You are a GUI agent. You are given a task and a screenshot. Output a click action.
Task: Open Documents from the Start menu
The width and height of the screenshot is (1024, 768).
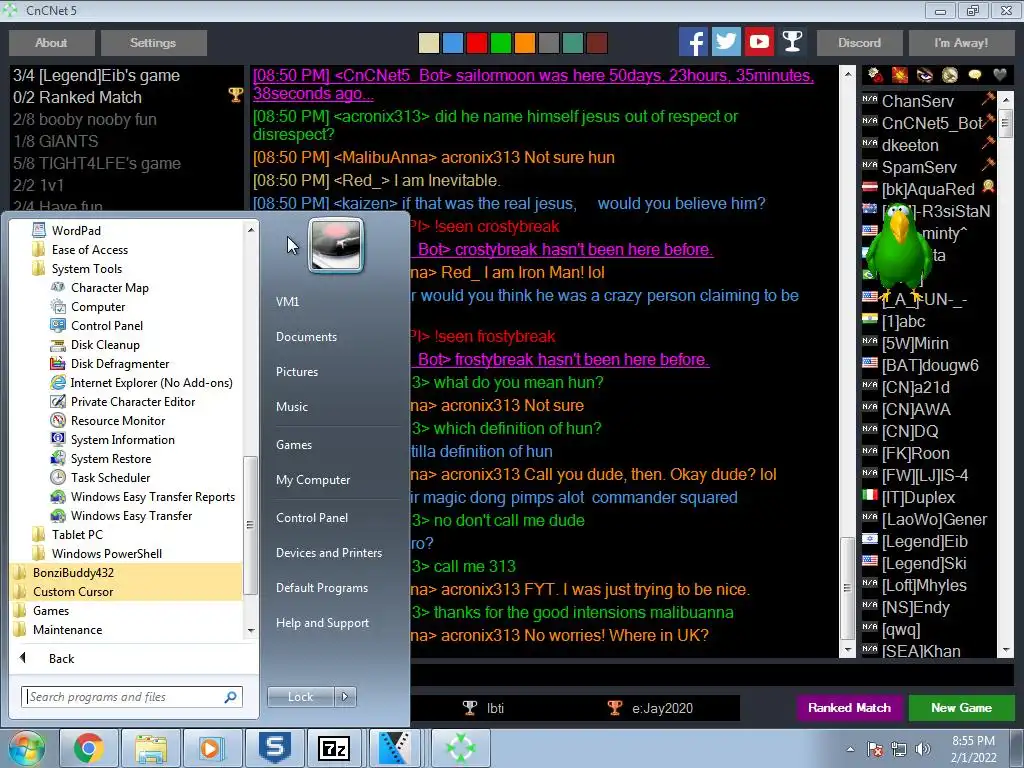tap(306, 337)
